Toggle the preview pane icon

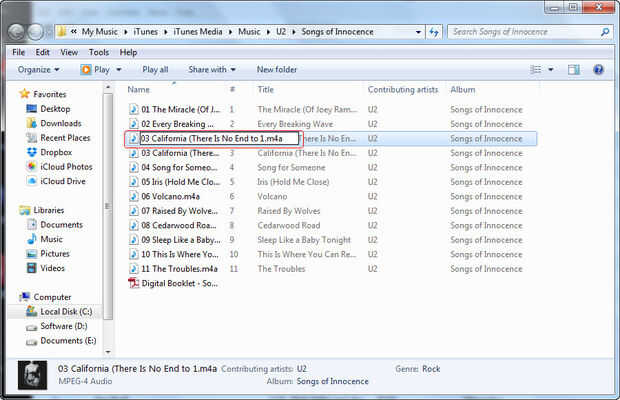coord(574,70)
